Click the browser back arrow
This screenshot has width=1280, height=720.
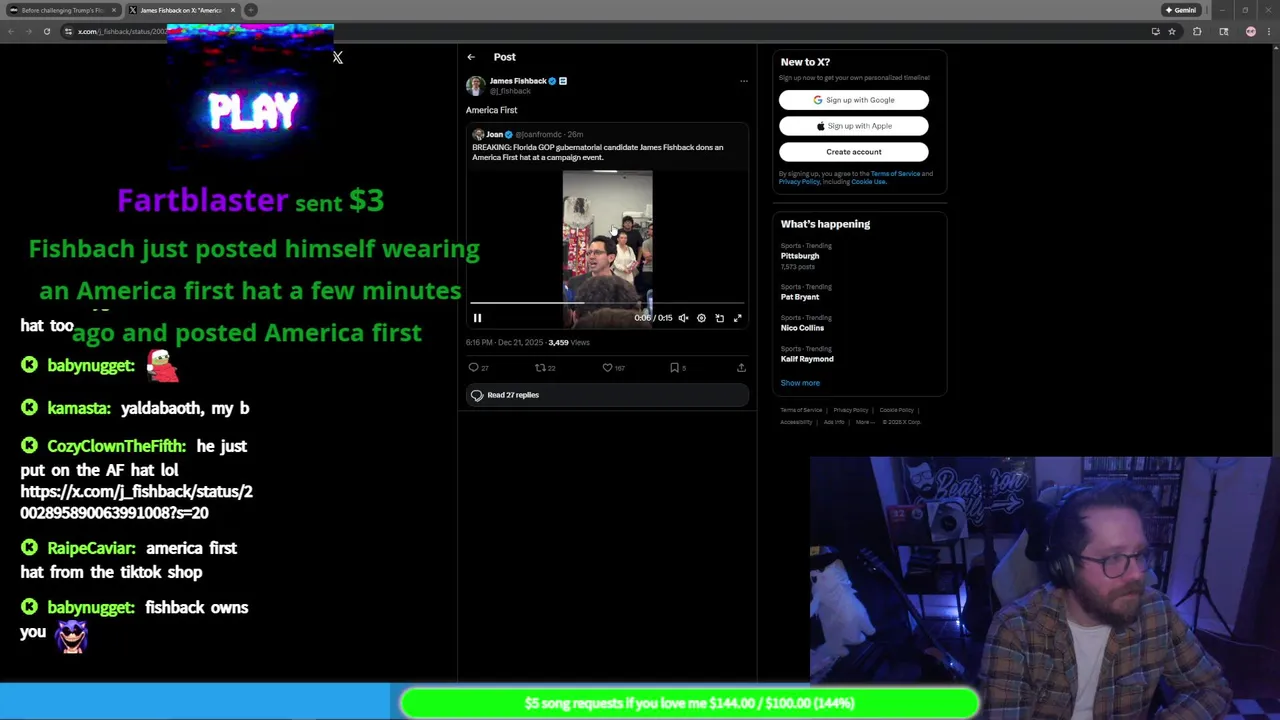click(x=10, y=31)
